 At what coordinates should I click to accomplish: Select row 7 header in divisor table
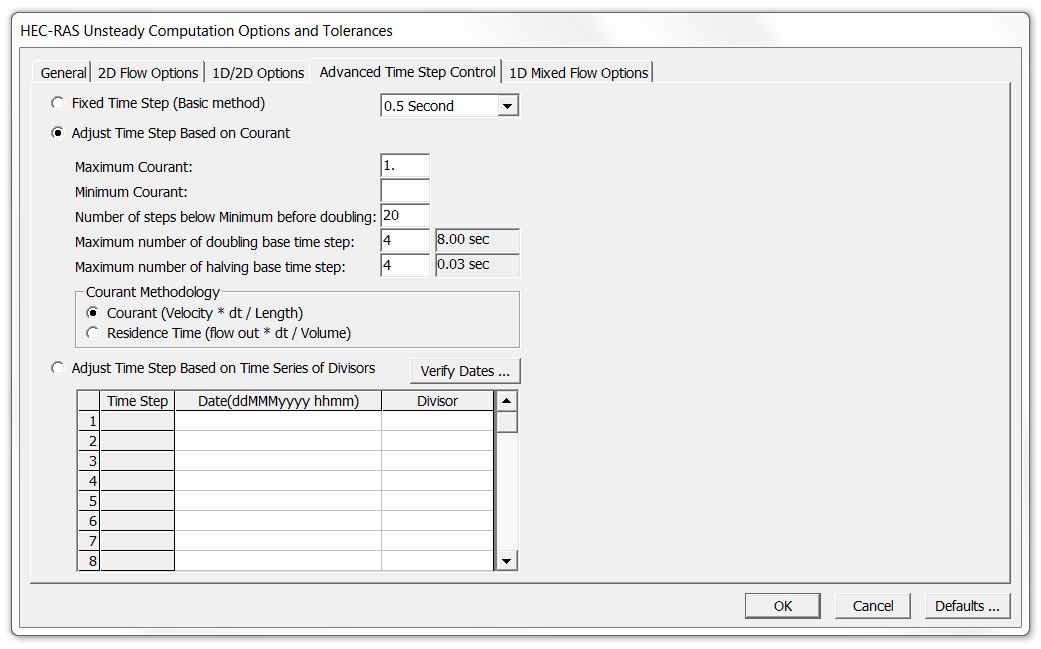(89, 540)
